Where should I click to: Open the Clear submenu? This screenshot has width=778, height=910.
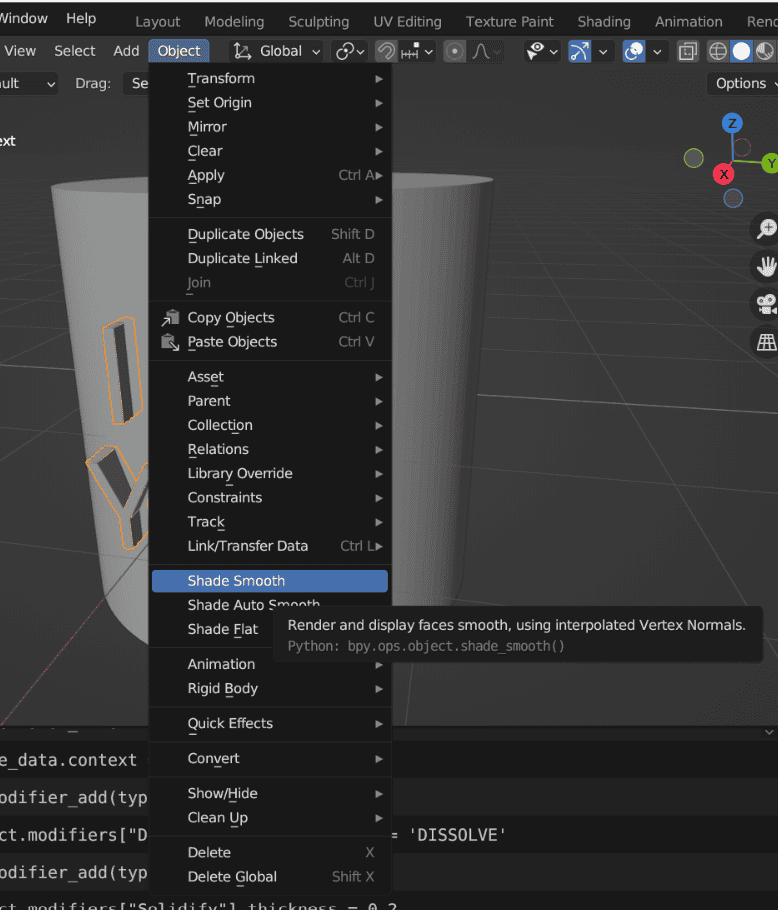pyautogui.click(x=270, y=151)
